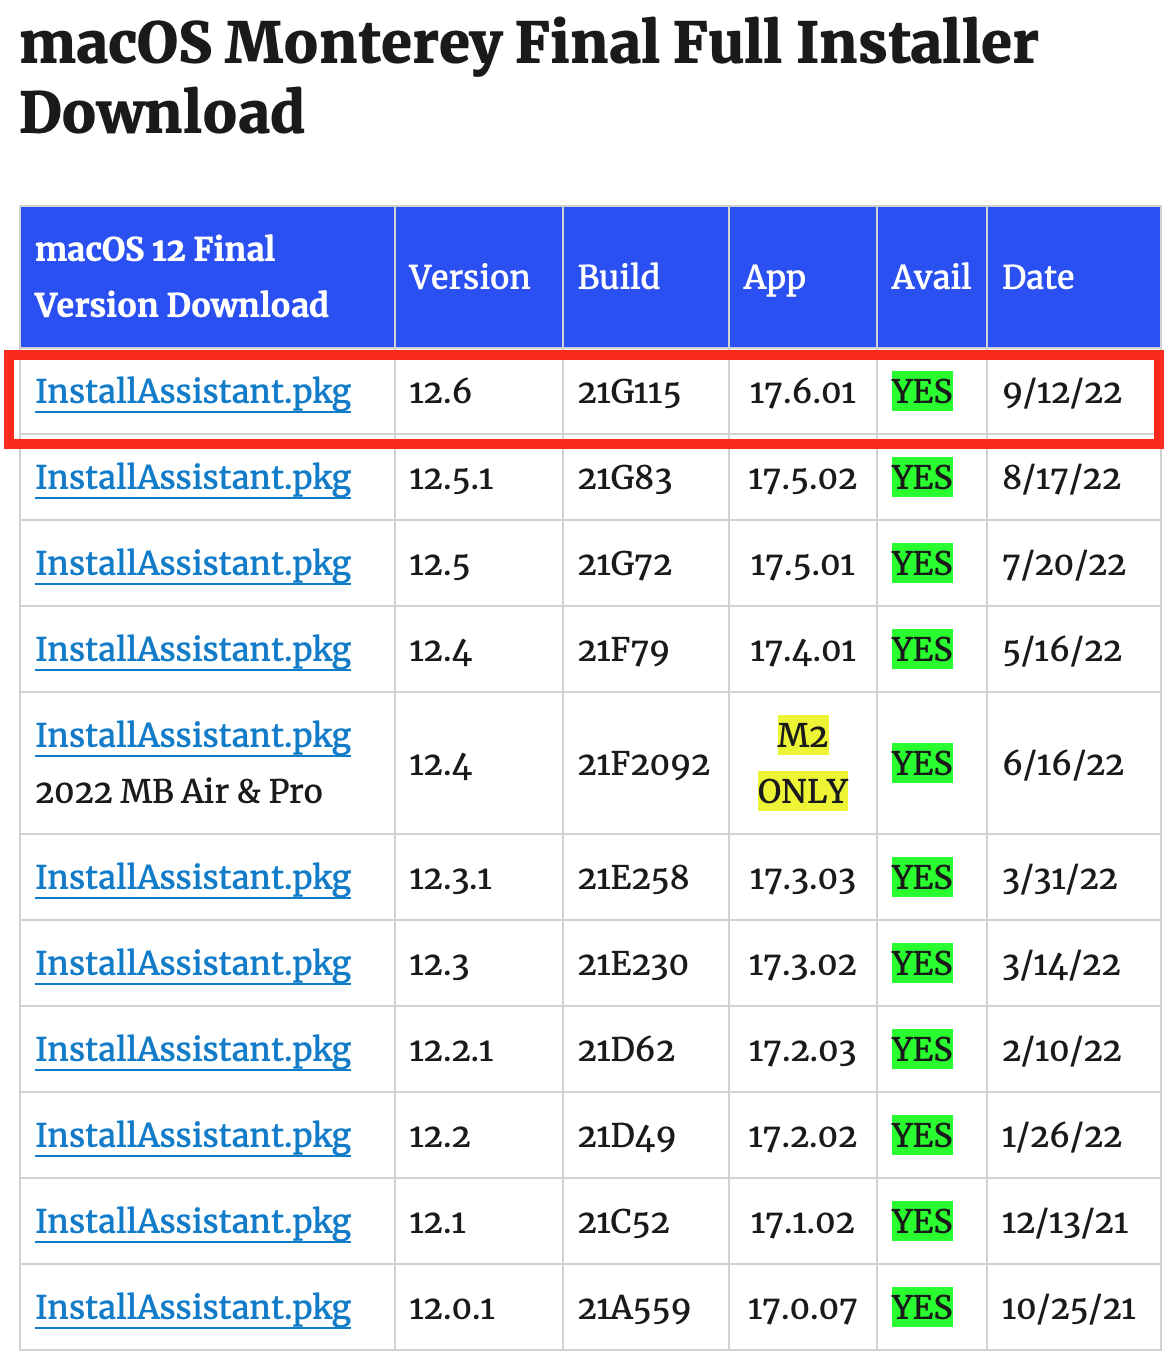Click the Avail column header
Image resolution: width=1174 pixels, height=1358 pixels.
931,277
